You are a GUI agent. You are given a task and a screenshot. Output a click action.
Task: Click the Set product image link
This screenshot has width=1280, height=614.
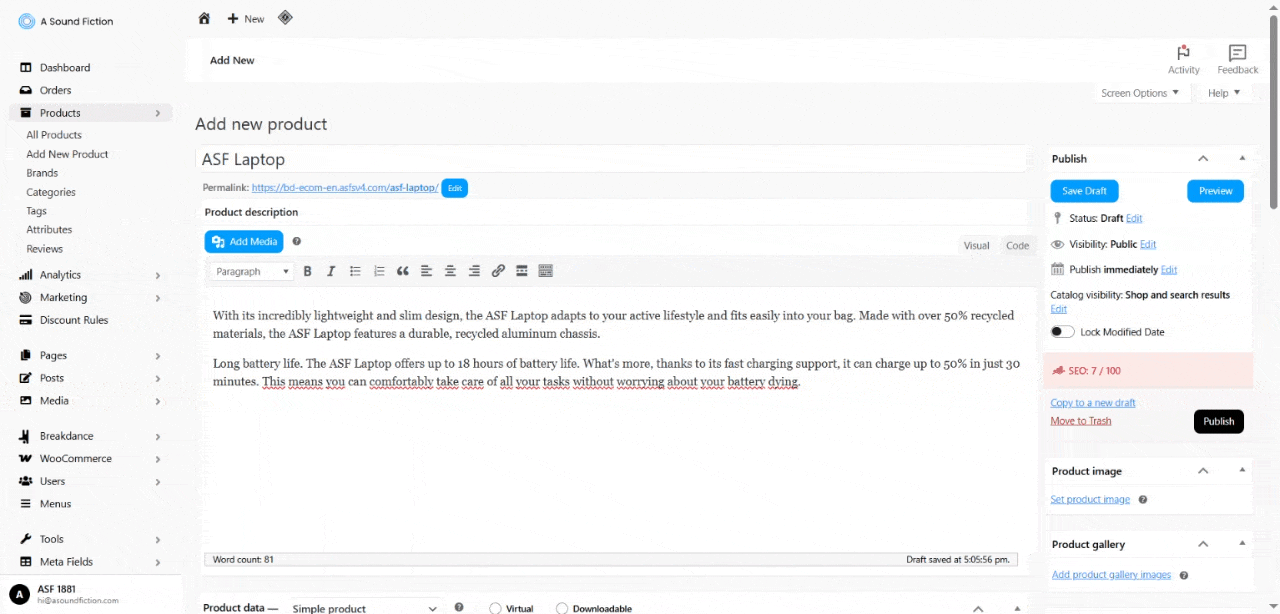1090,499
